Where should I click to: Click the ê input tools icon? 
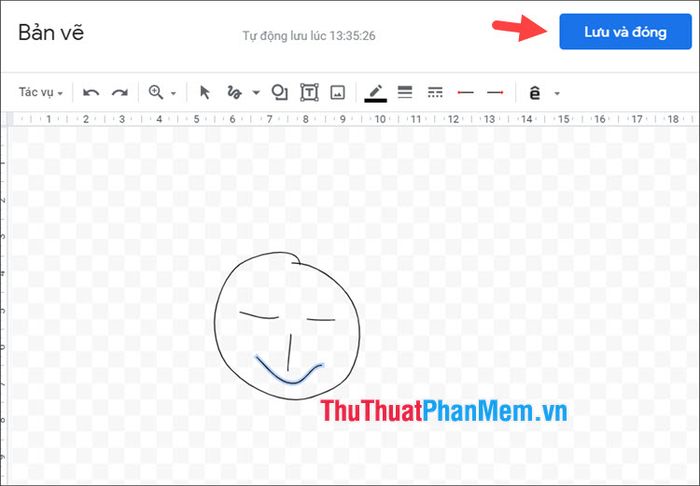point(534,93)
